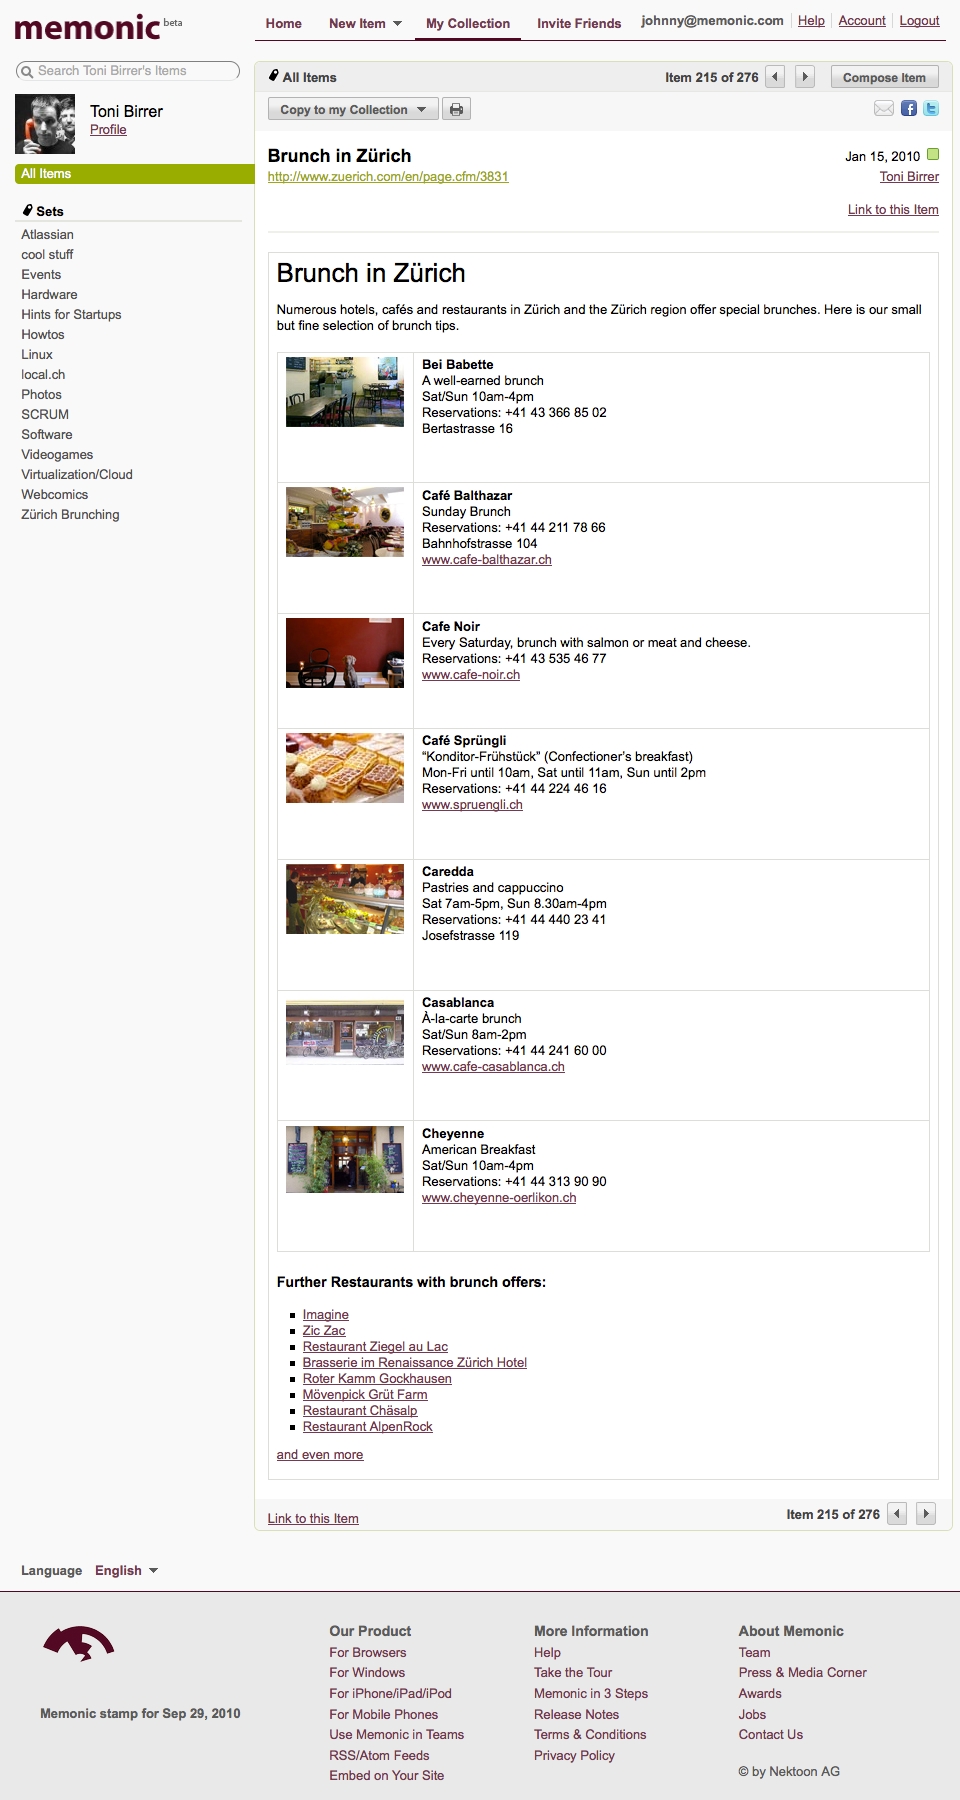Click the green status square by date

(933, 154)
